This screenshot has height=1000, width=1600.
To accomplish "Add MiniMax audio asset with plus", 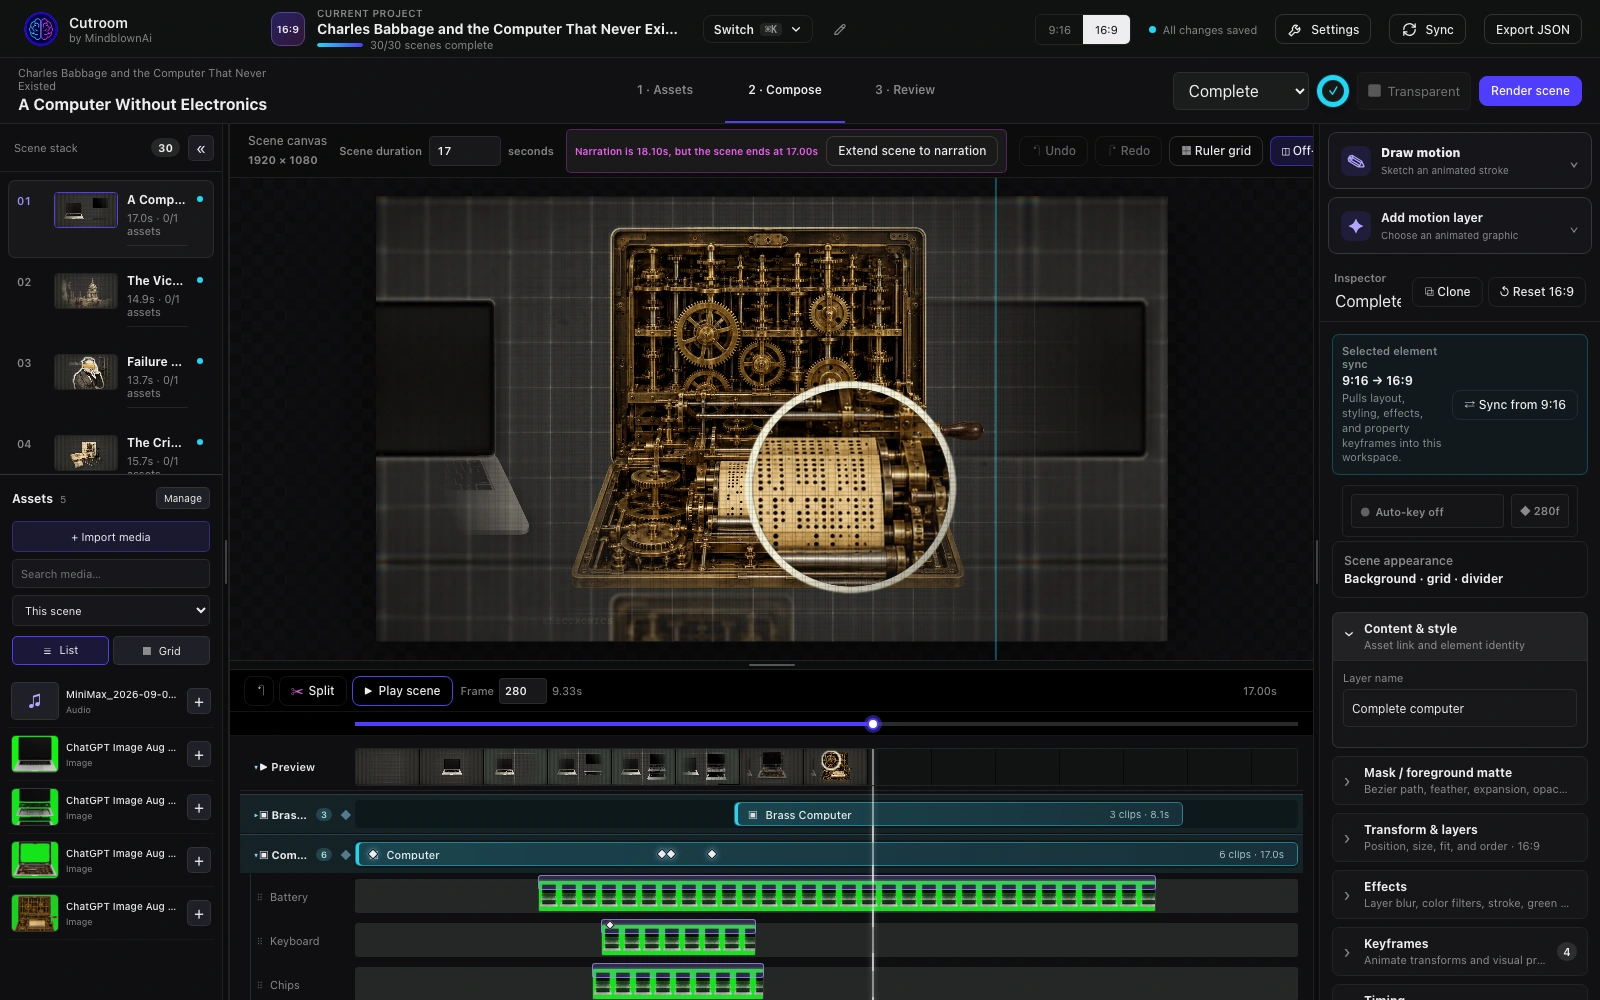I will click(x=199, y=702).
